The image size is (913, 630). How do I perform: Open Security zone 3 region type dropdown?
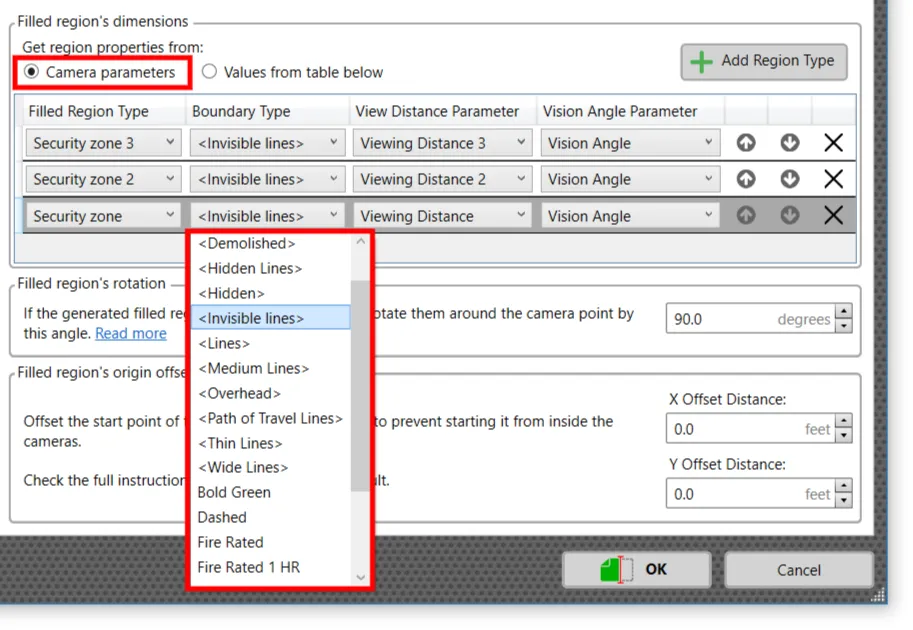click(104, 143)
